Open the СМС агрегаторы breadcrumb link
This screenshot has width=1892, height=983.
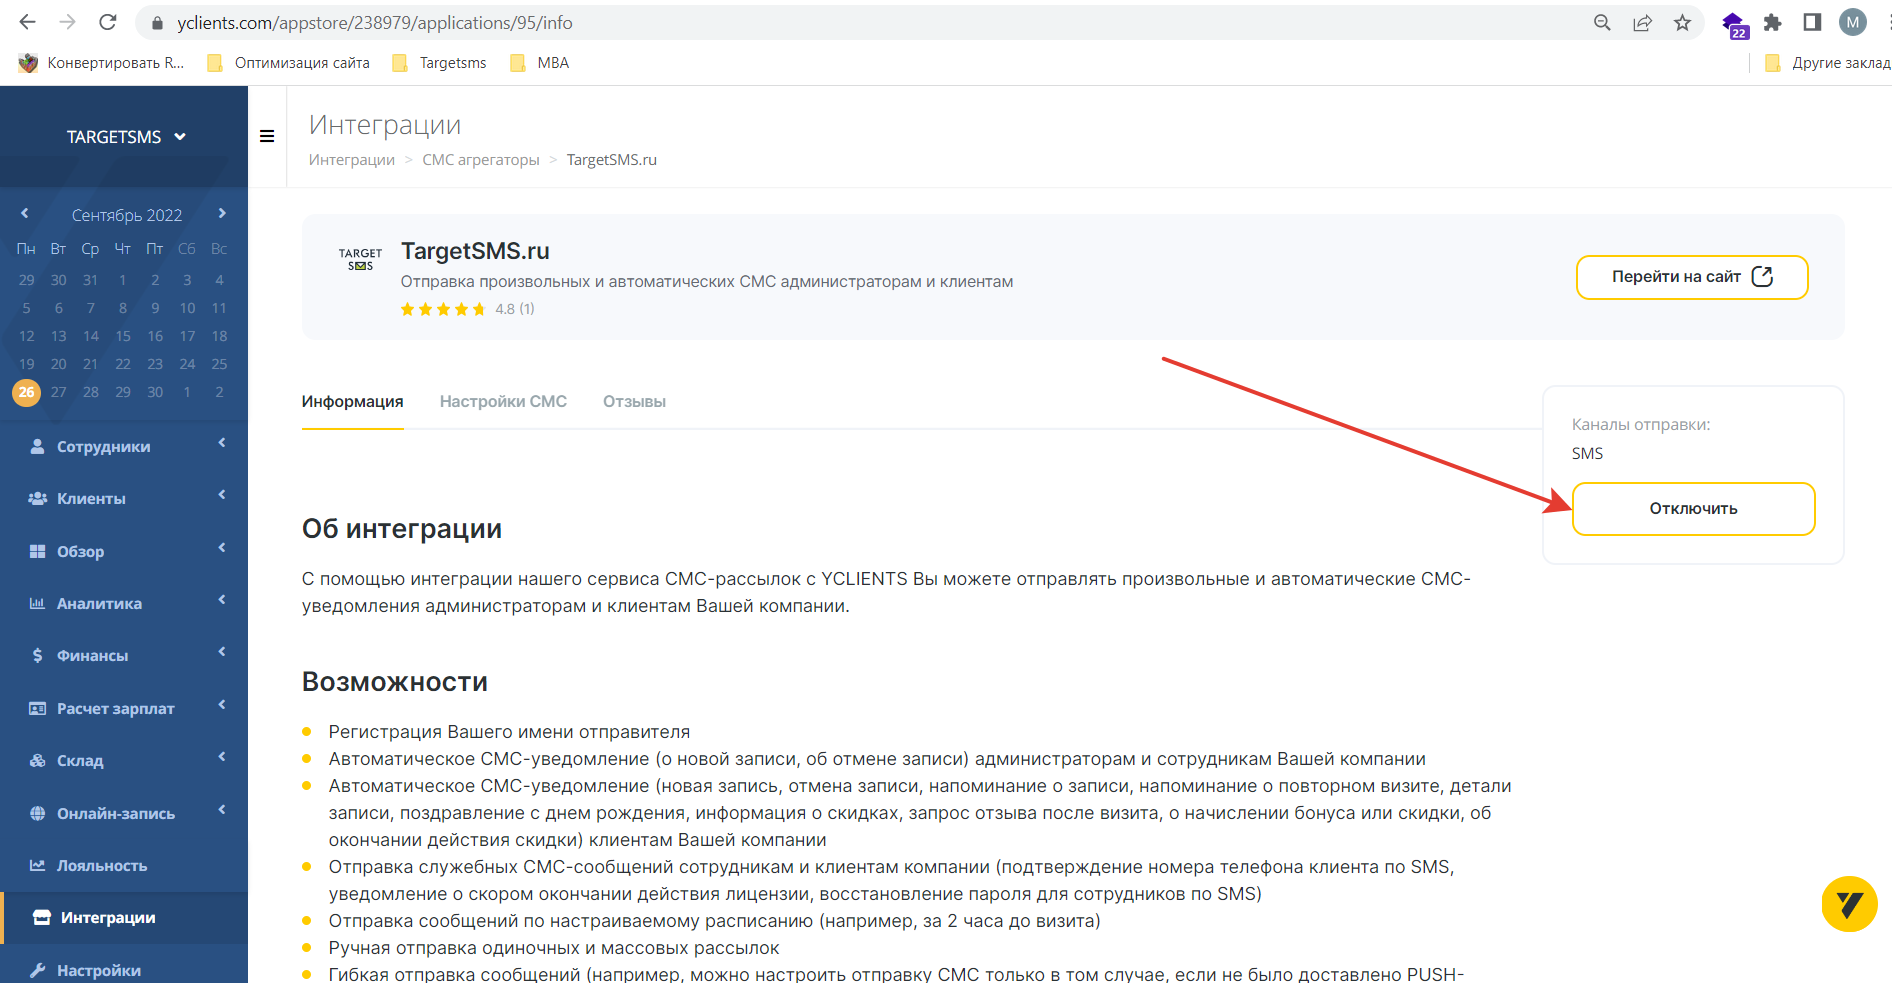click(x=481, y=160)
